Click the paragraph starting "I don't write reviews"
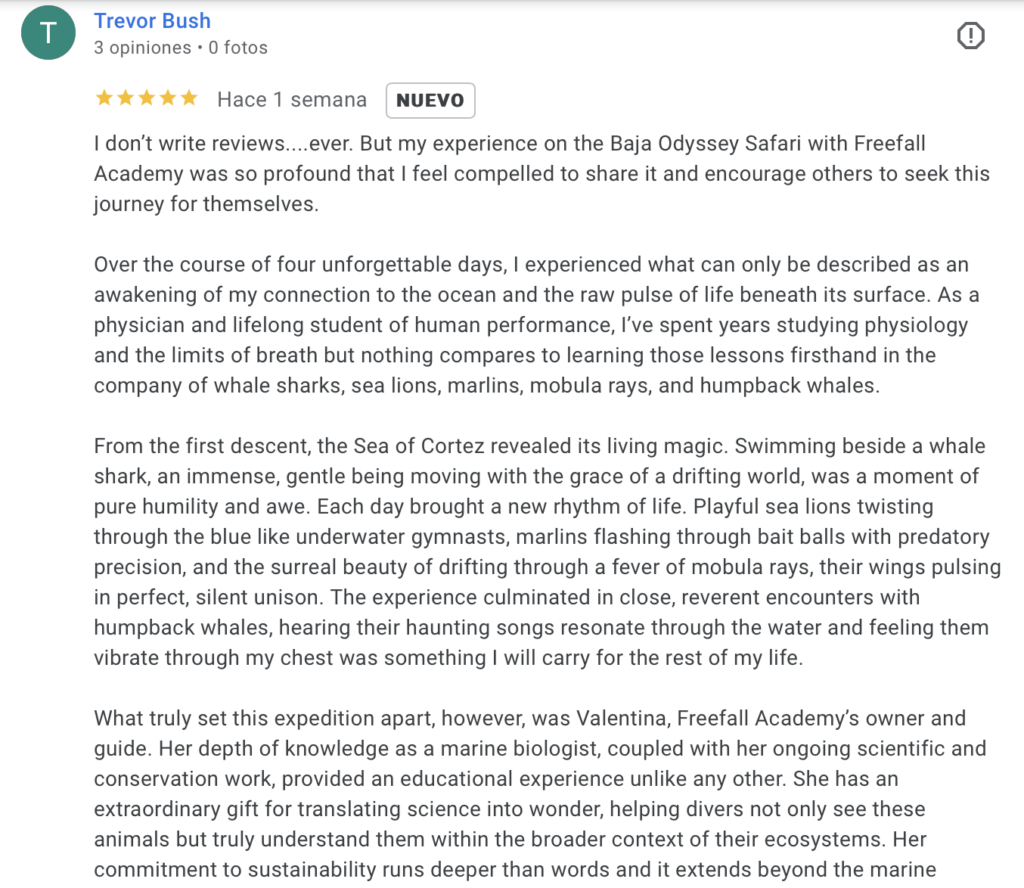The width and height of the screenshot is (1024, 888). (x=540, y=173)
